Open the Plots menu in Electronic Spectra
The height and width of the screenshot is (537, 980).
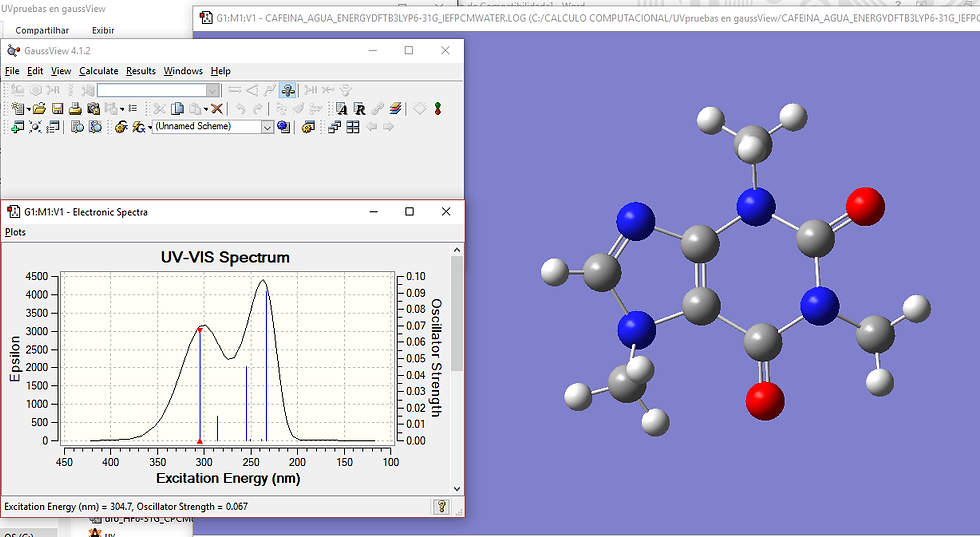(x=15, y=232)
